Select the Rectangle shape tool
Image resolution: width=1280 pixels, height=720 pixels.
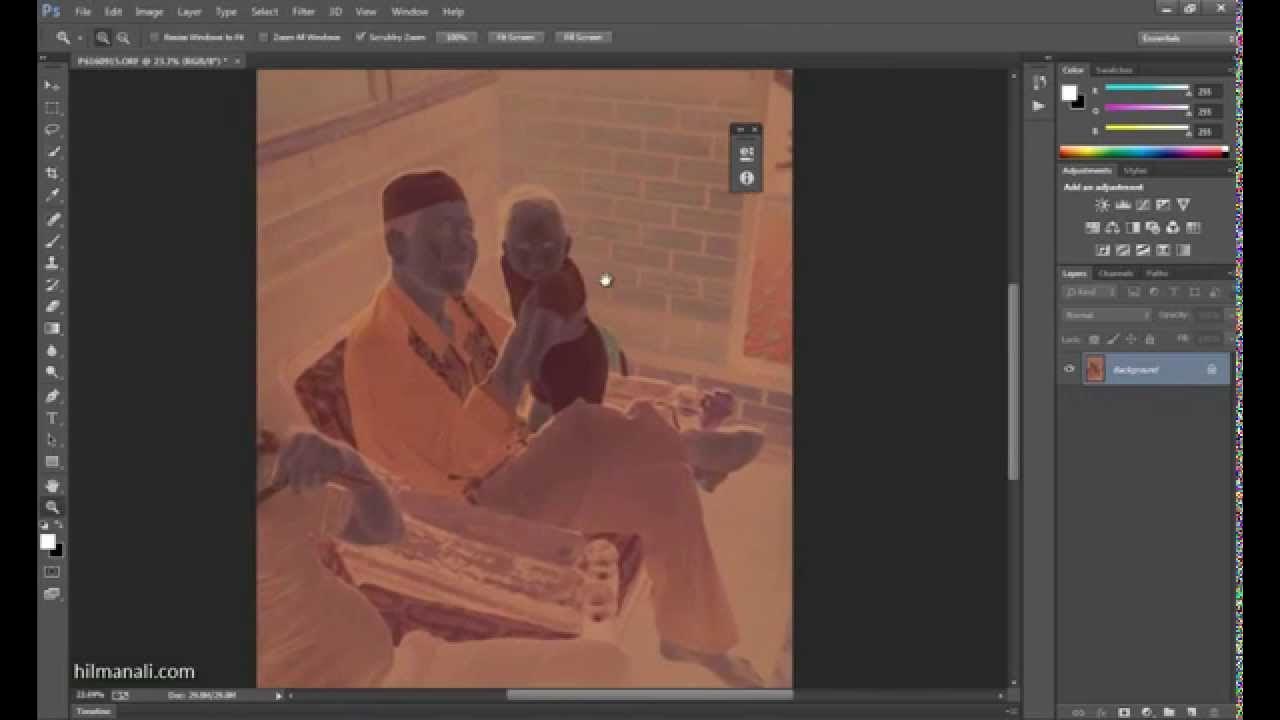(x=52, y=462)
